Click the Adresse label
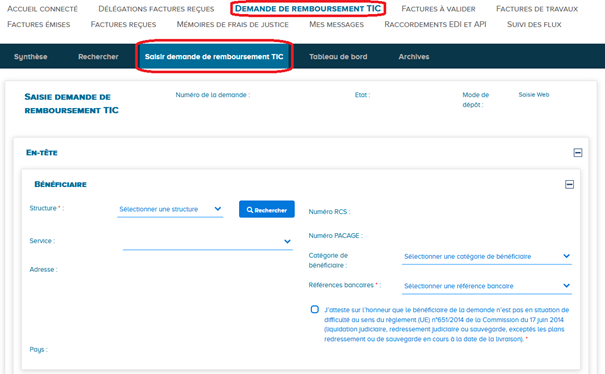Viewport: 605px width, 374px height. (43, 269)
